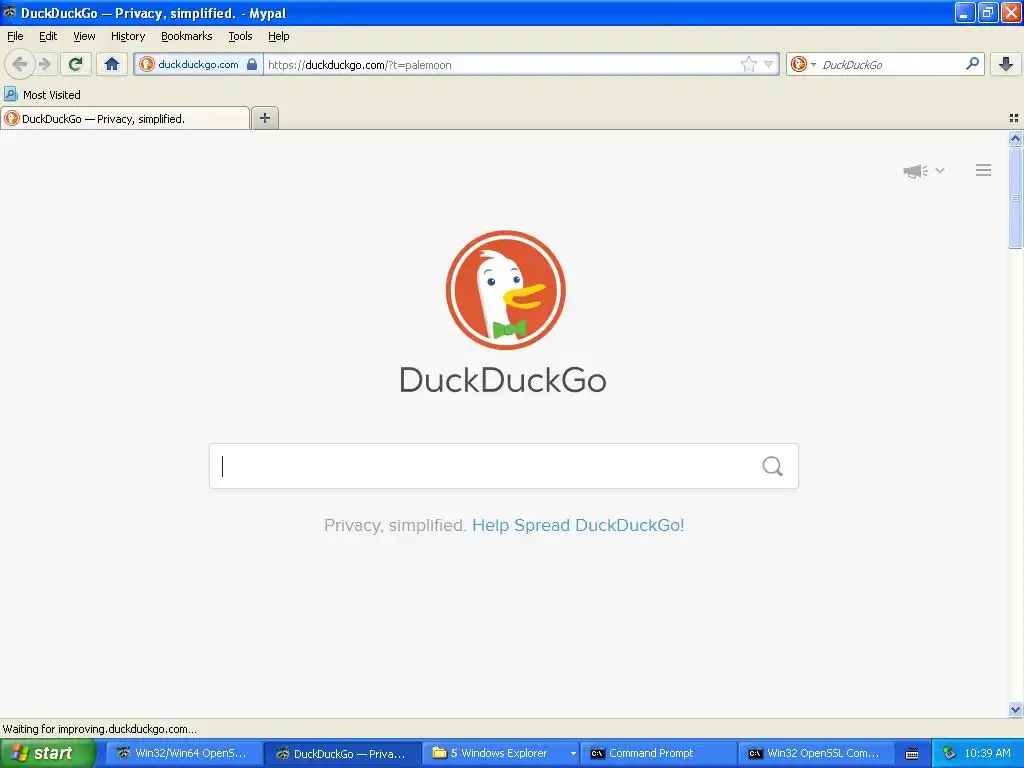Open the search engine selector dropdown

click(x=803, y=64)
